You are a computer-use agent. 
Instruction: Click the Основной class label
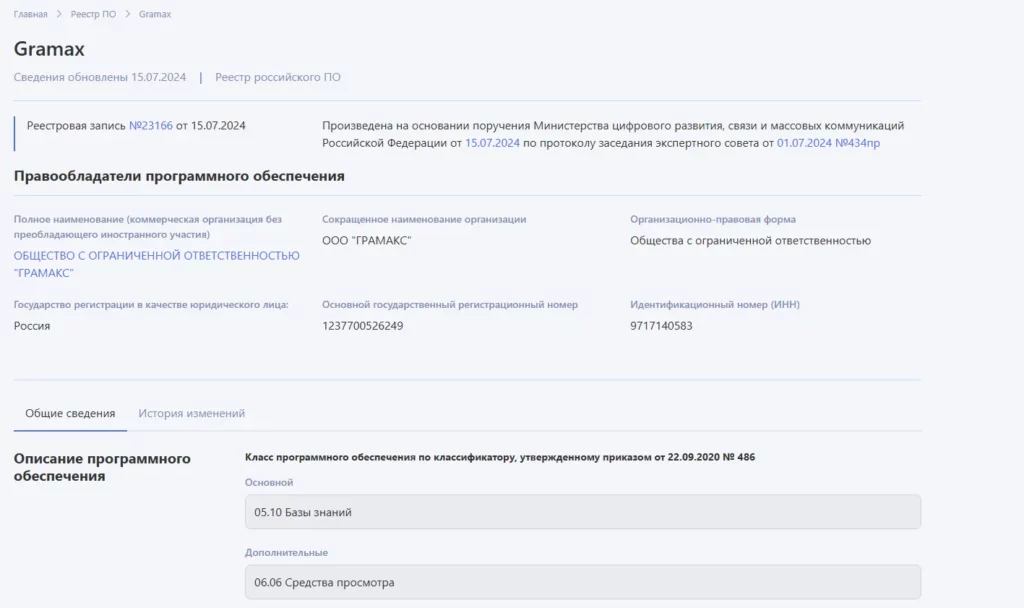click(269, 483)
